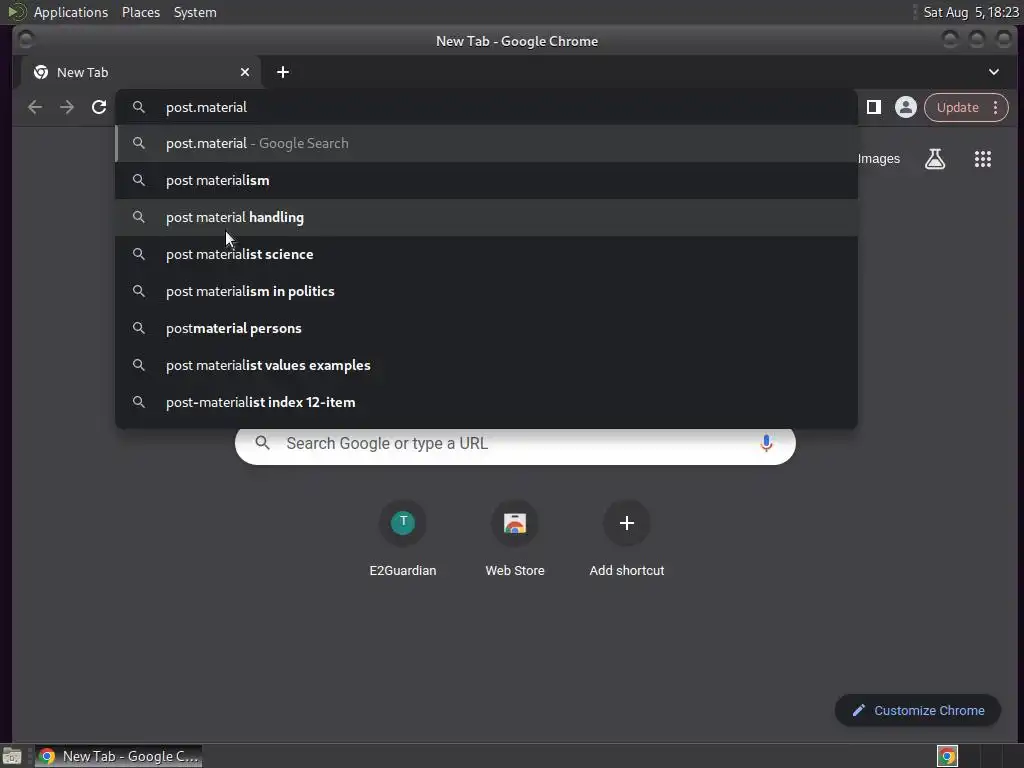Choose 'post materialism in politics' suggestion
Viewport: 1024px width, 768px height.
487,291
